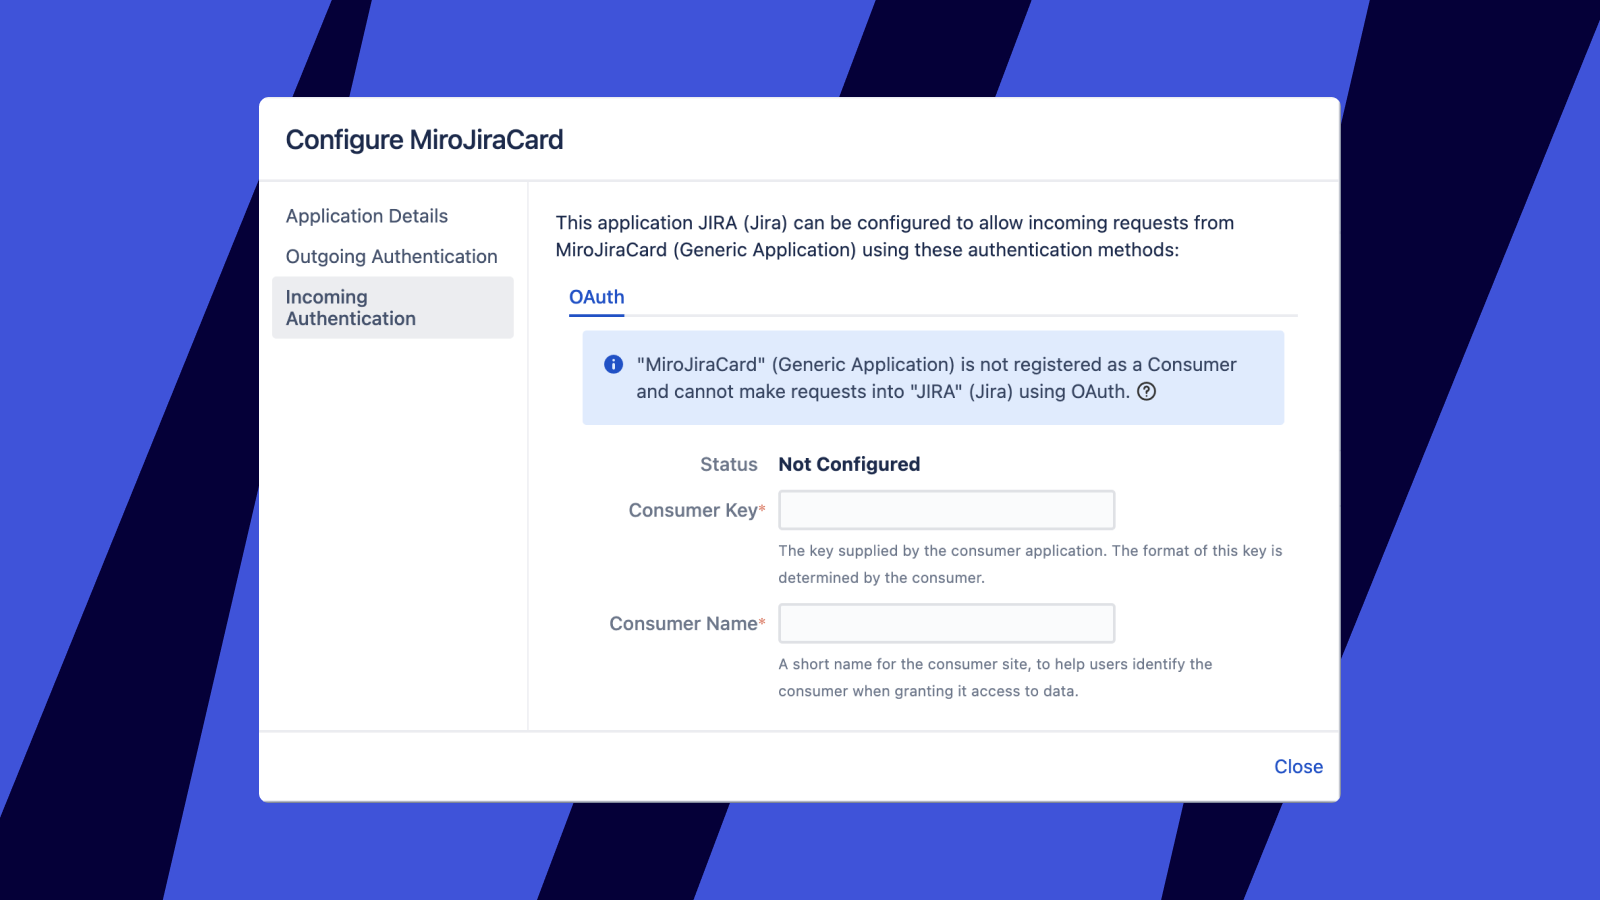Click the Consumer Name help description text
The image size is (1600, 900).
click(x=994, y=677)
